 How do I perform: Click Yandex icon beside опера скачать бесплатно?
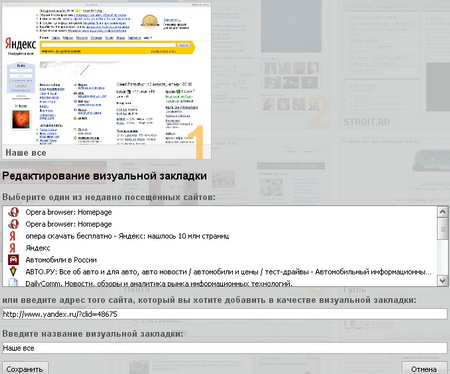13,236
